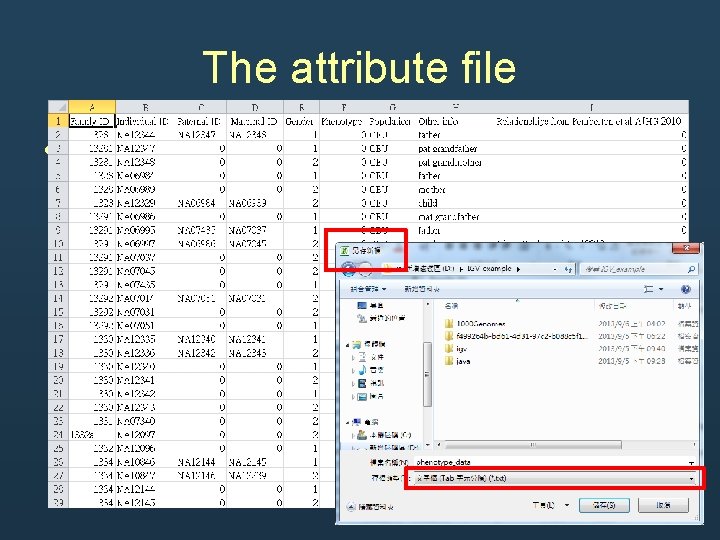Open the 1000Genomes folder icon
This screenshot has width=720, height=540.
(x=449, y=323)
